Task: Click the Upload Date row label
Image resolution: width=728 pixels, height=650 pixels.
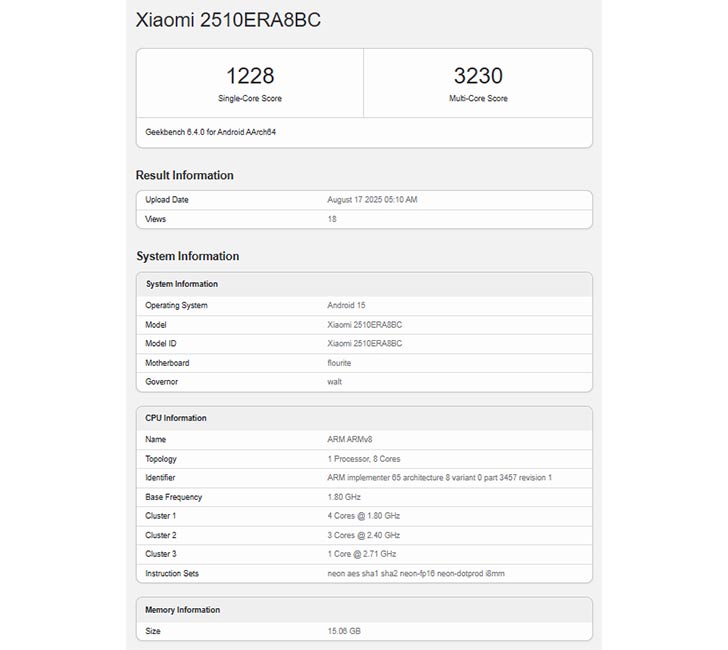Action: click(x=167, y=200)
